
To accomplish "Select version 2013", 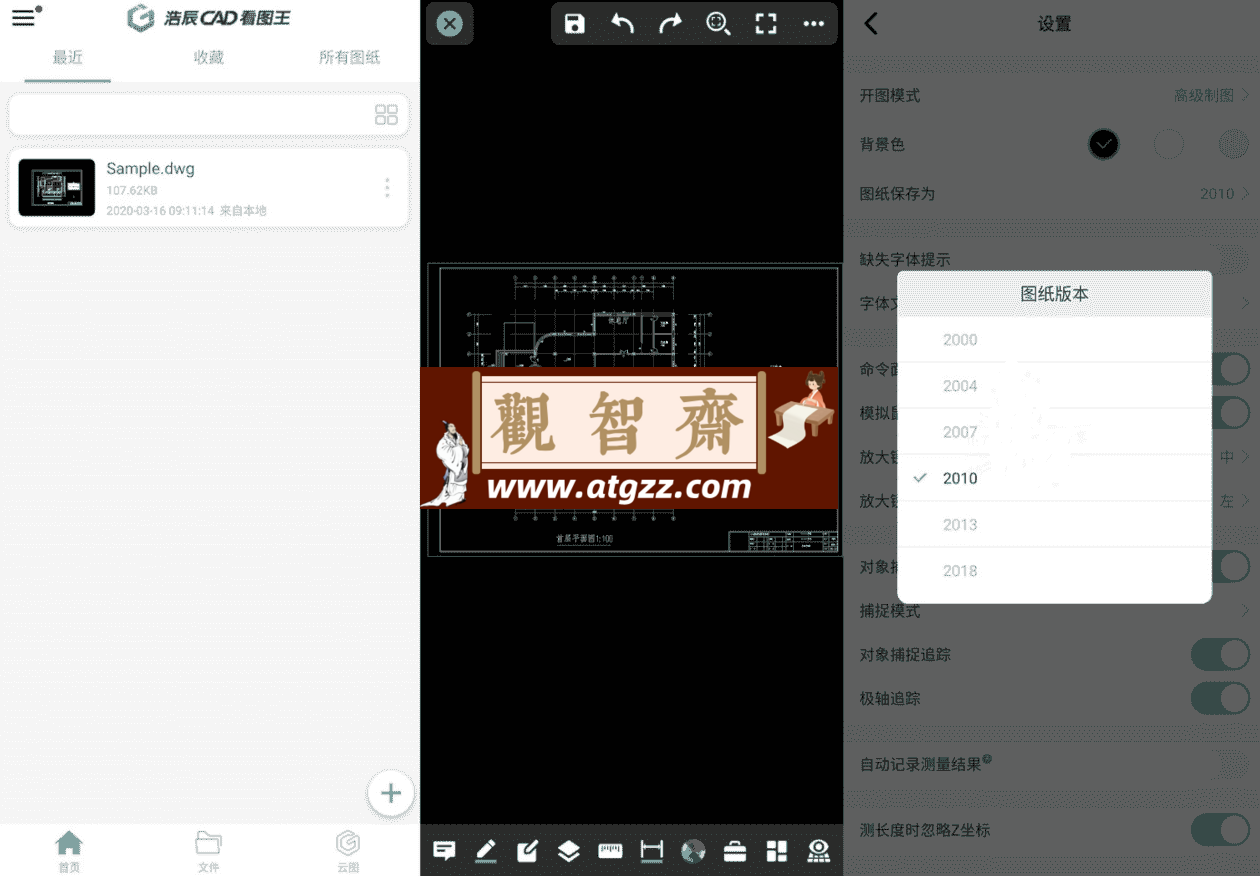I will tap(1054, 524).
